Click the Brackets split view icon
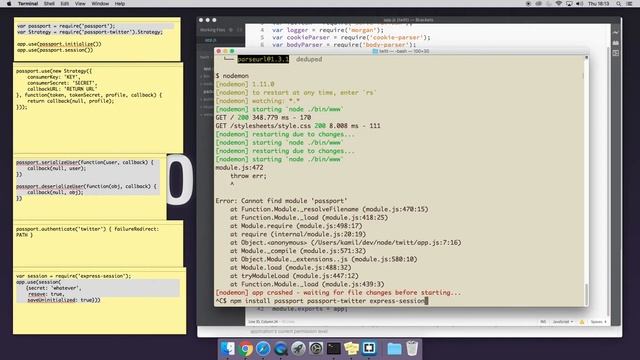 coord(239,30)
